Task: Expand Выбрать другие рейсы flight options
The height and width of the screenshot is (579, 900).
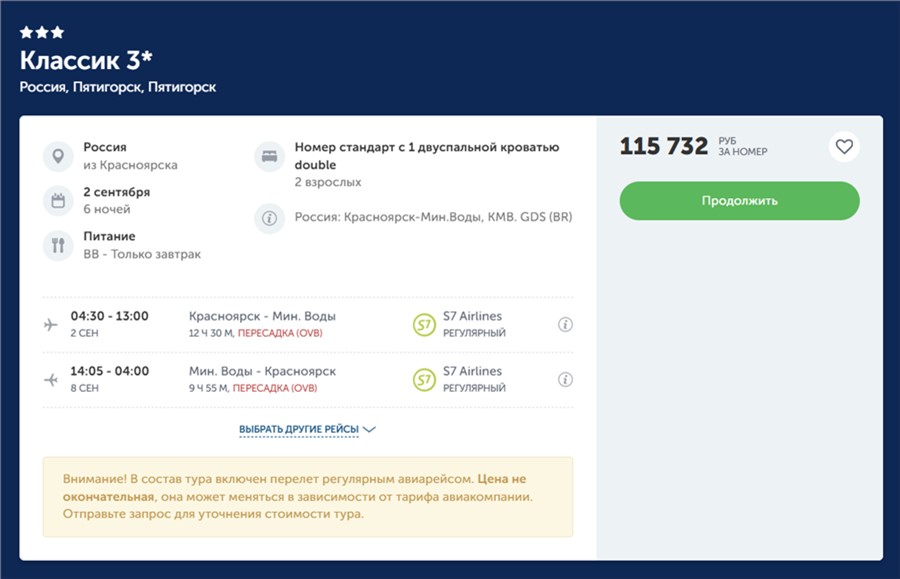Action: 298,430
